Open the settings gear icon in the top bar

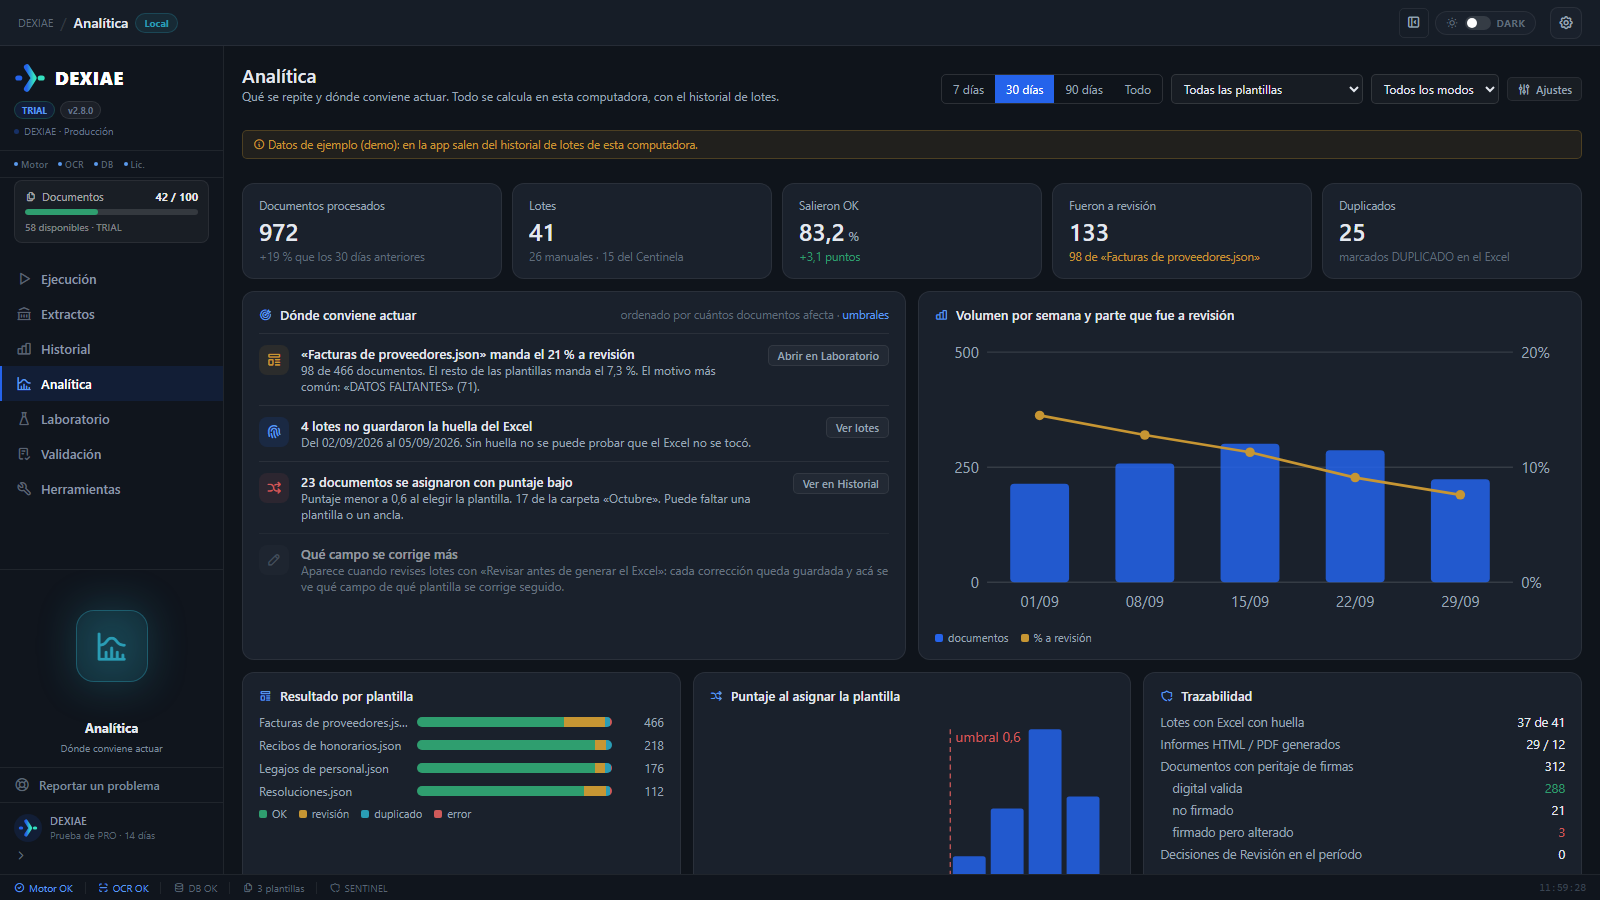1566,23
